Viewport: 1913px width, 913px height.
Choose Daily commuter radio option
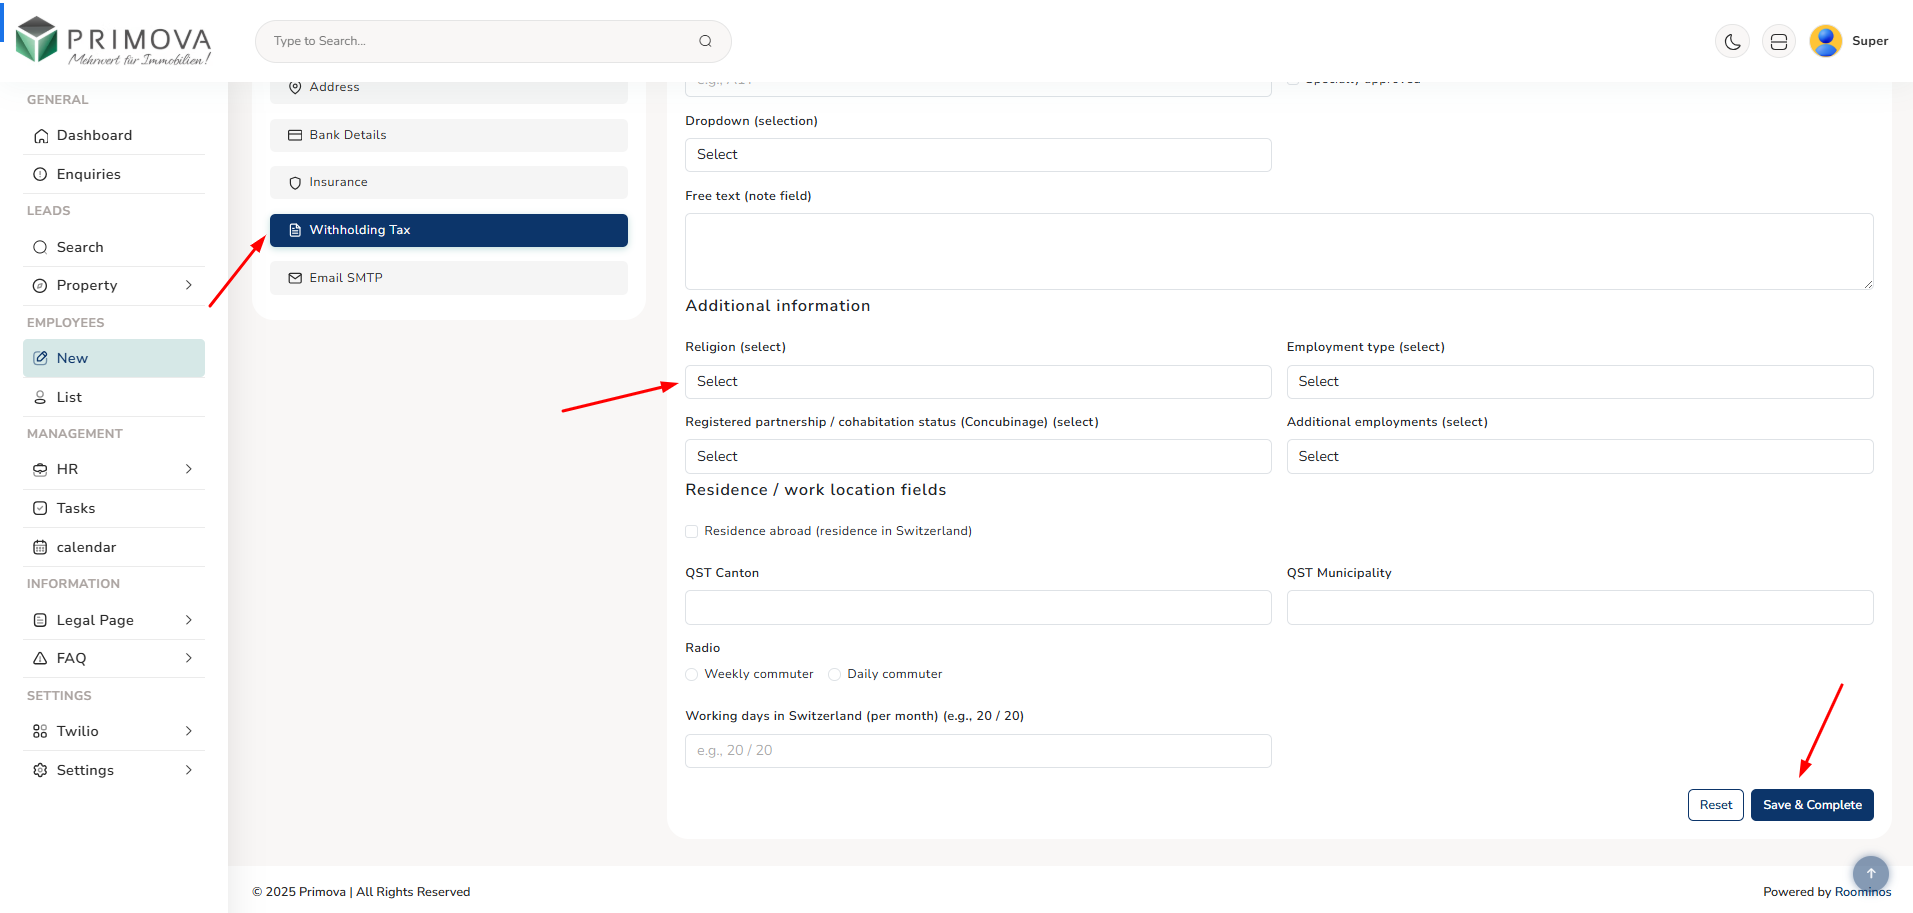[x=835, y=674]
